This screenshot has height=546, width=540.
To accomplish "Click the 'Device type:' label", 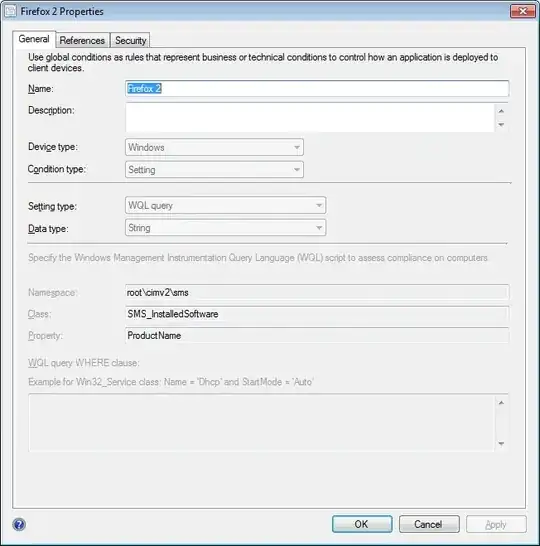I will [53, 147].
